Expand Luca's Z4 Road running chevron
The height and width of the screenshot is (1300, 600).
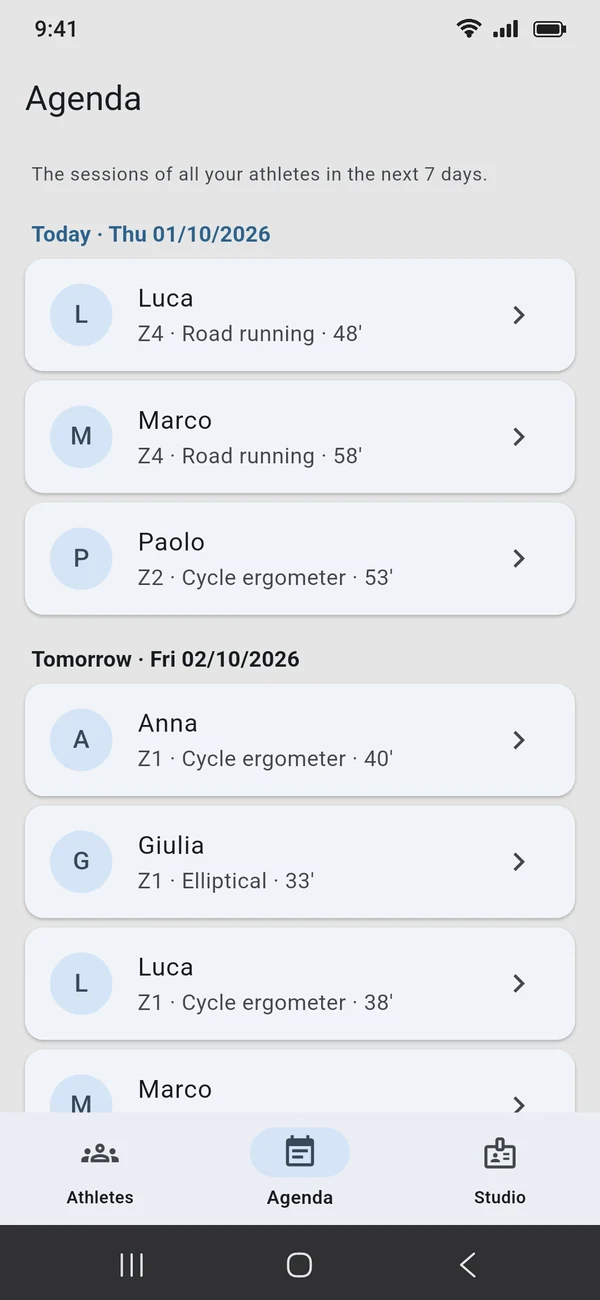[x=519, y=315]
